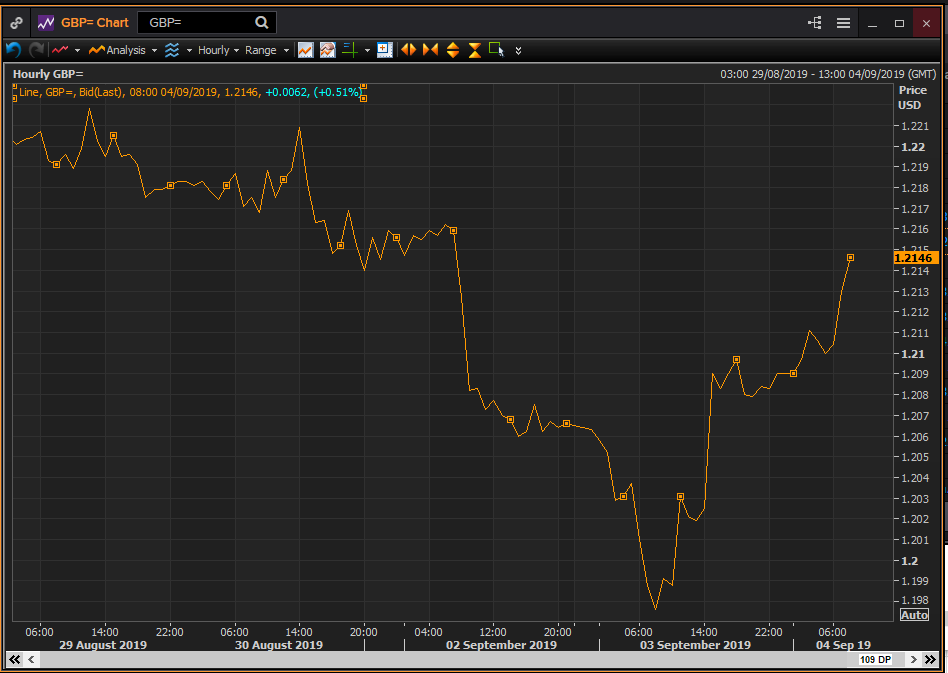Click the single right arrow scroll button

click(914, 659)
